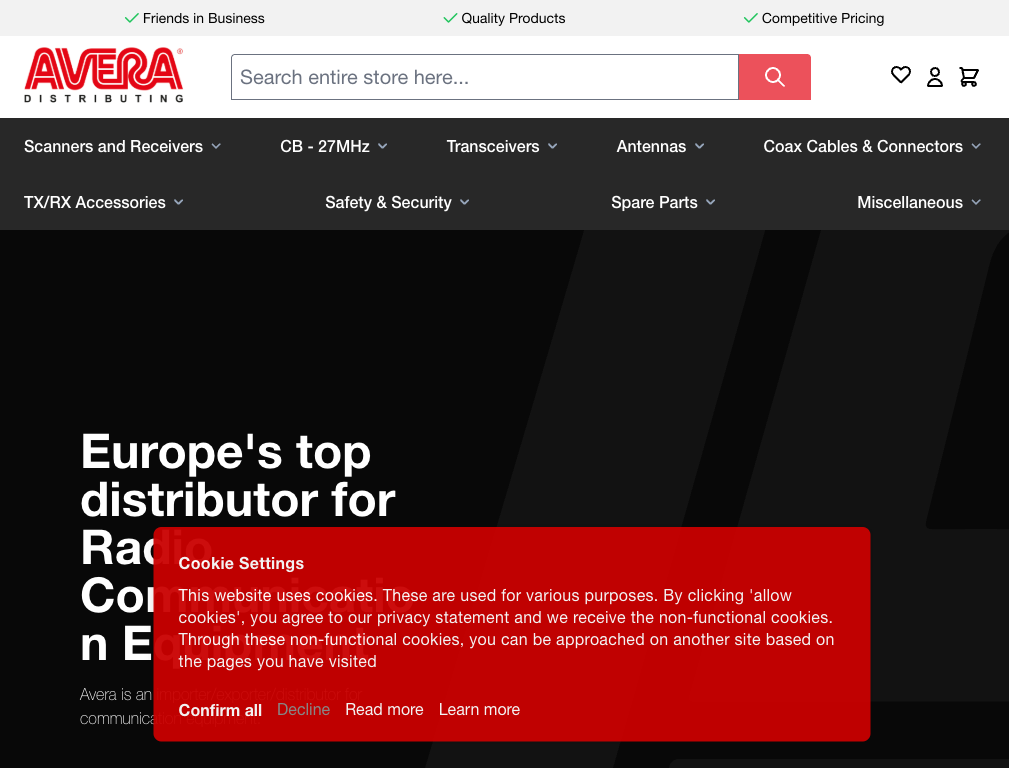Expand the Transceivers dropdown chevron

[553, 146]
